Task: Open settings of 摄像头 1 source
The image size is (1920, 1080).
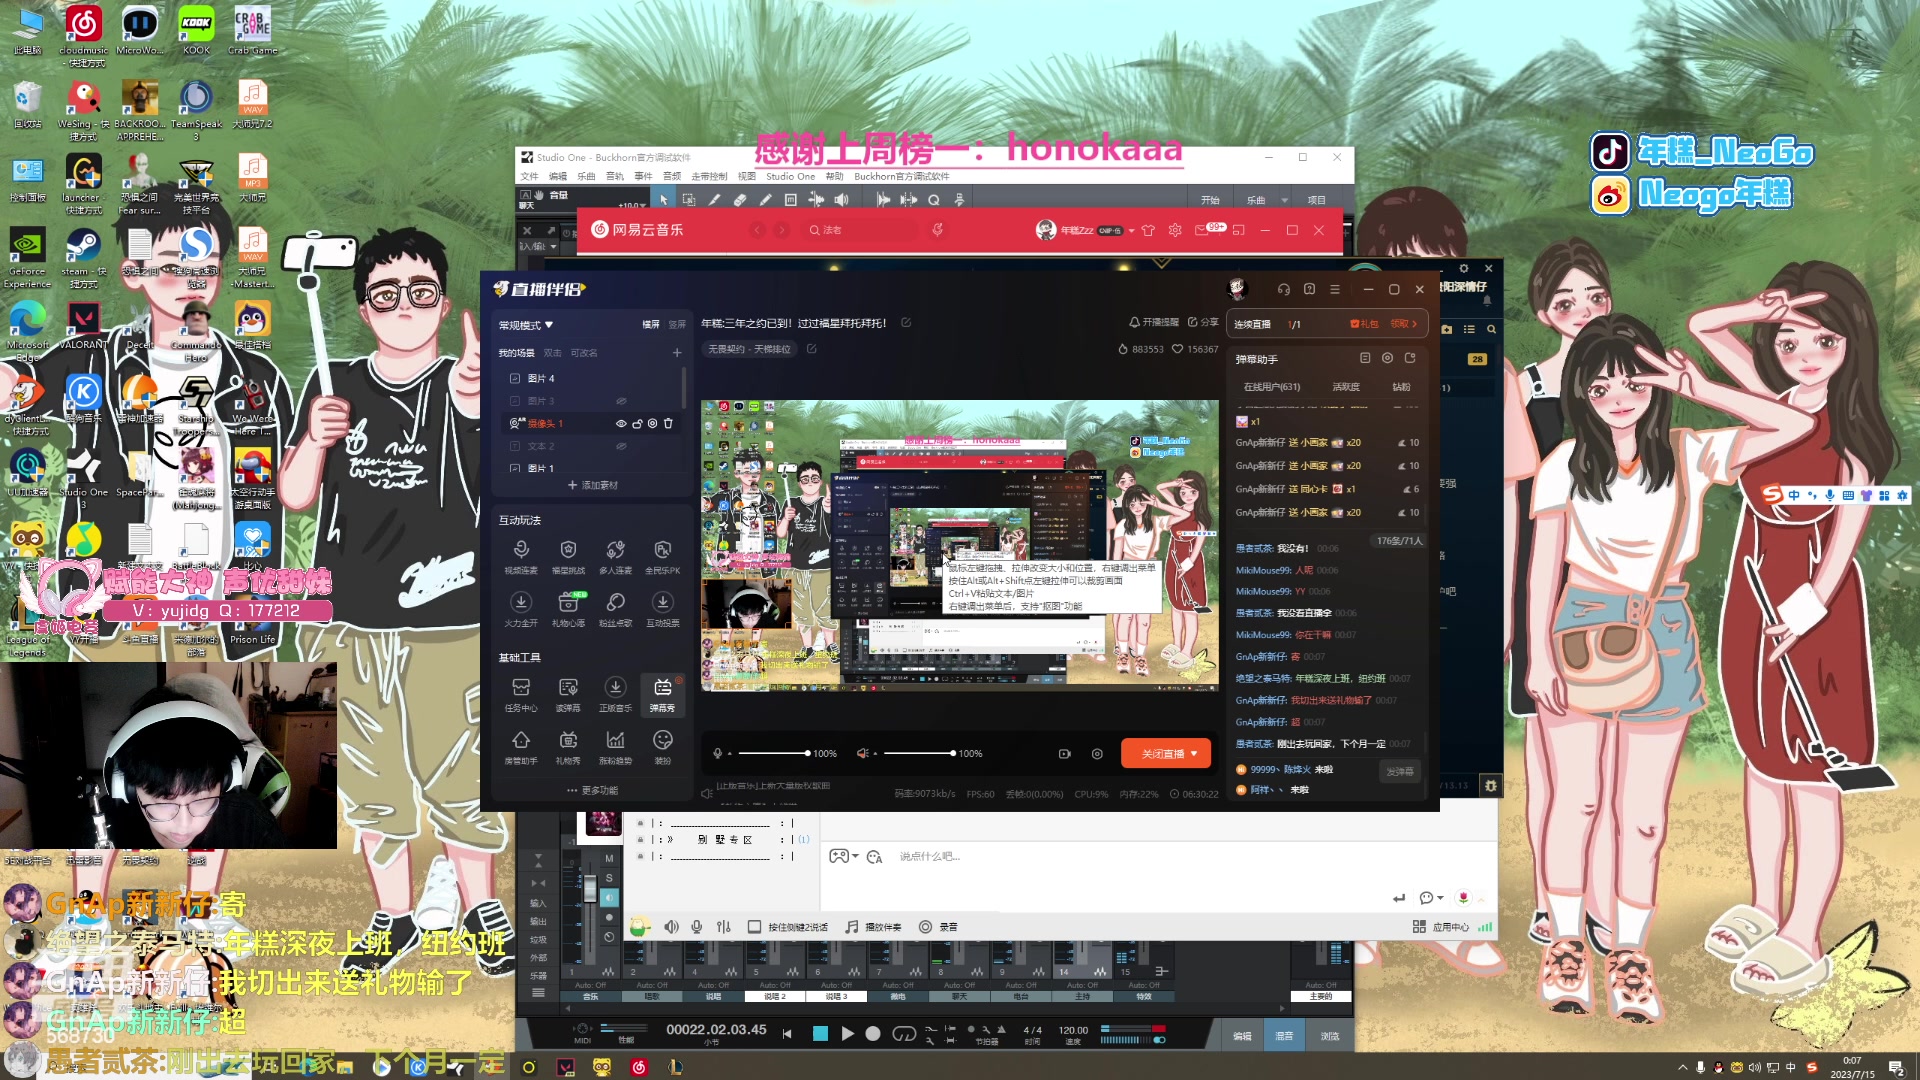Action: (653, 423)
